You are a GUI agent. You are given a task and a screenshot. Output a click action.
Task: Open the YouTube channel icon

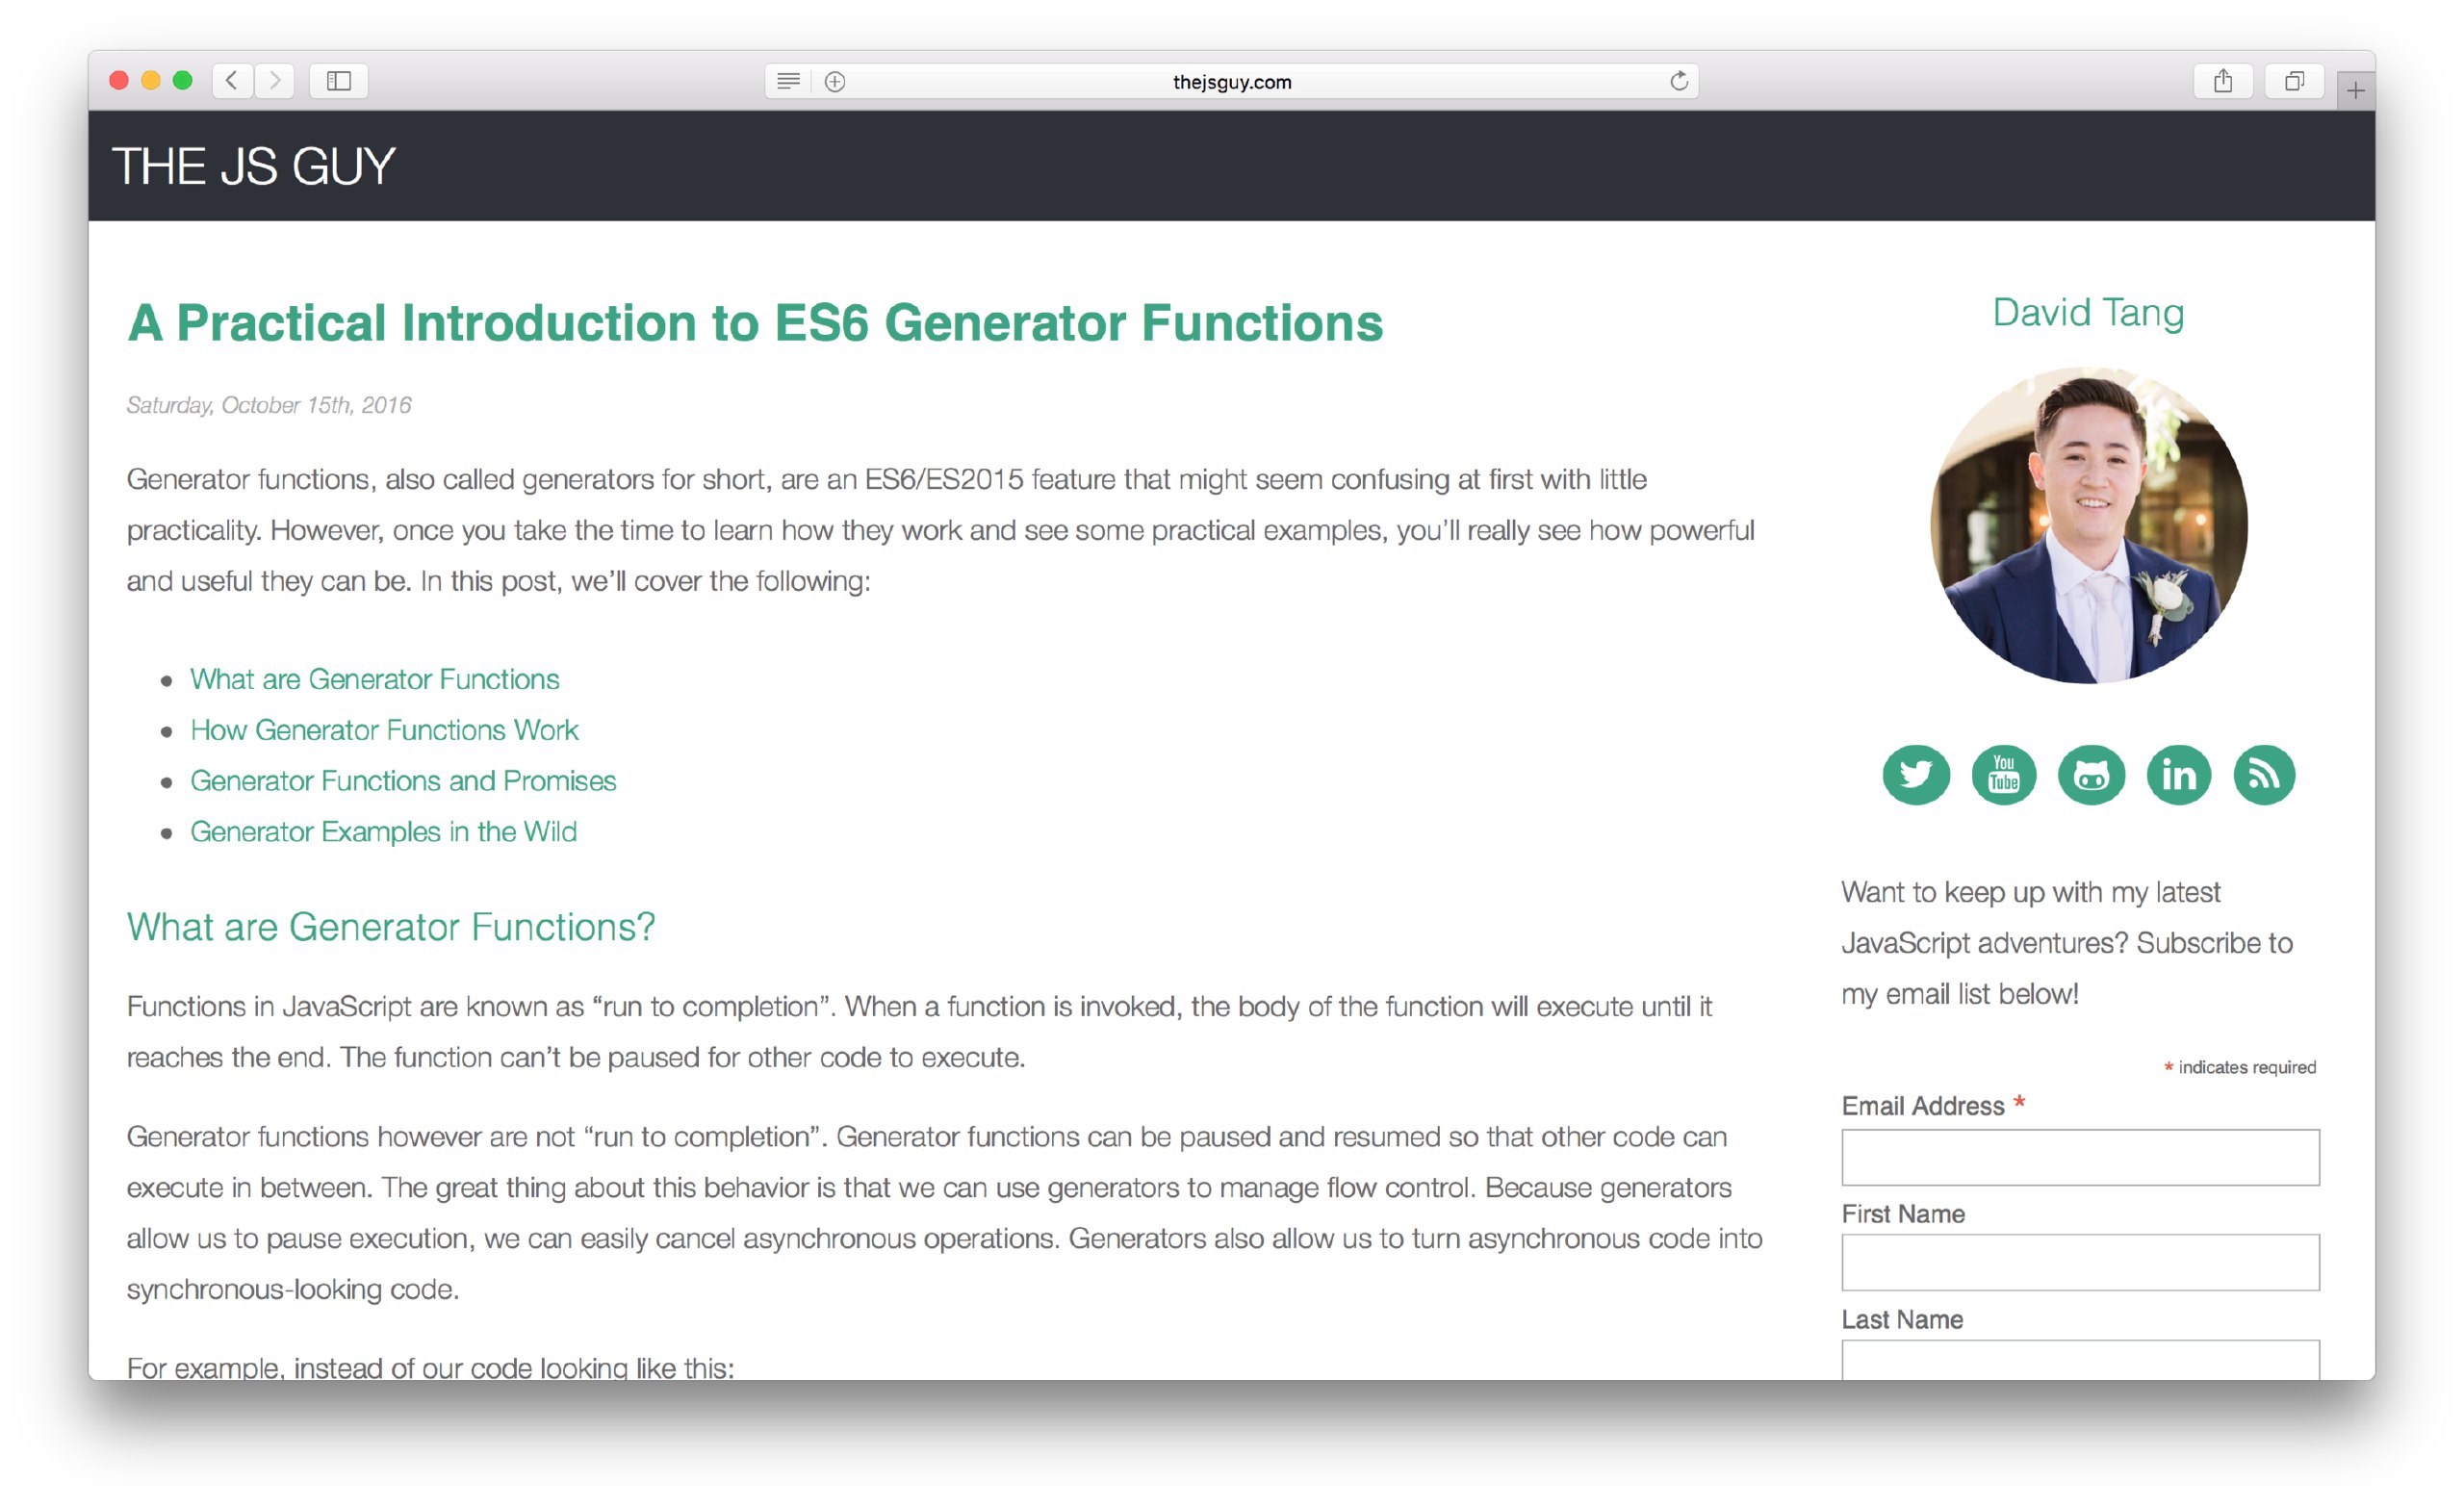click(2003, 775)
